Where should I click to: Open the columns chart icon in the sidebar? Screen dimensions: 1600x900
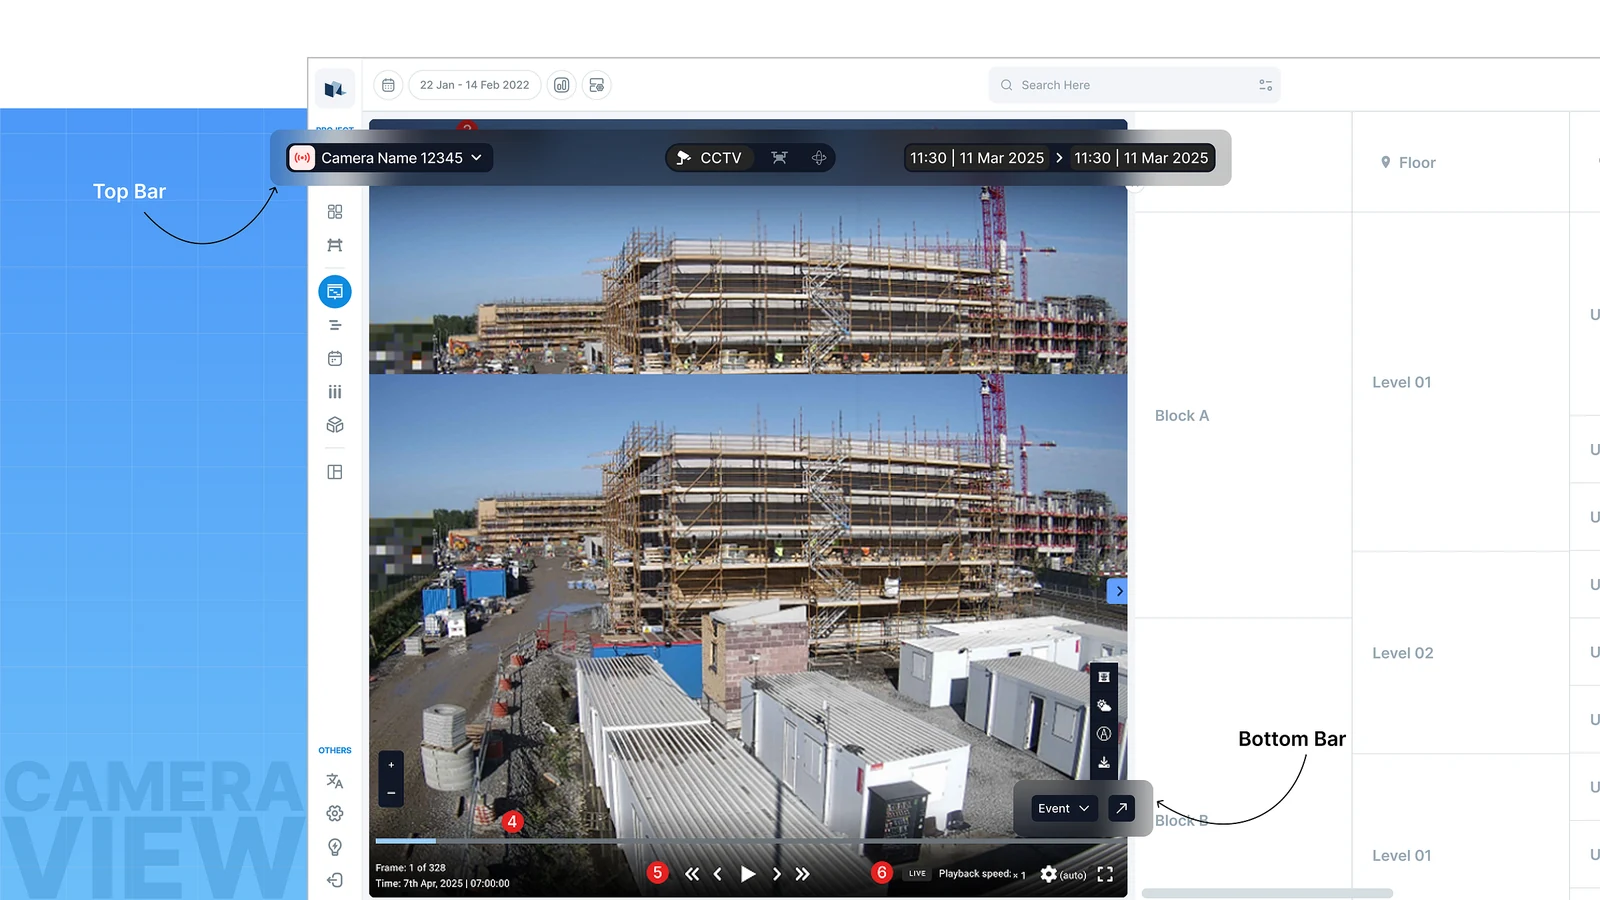click(x=335, y=392)
